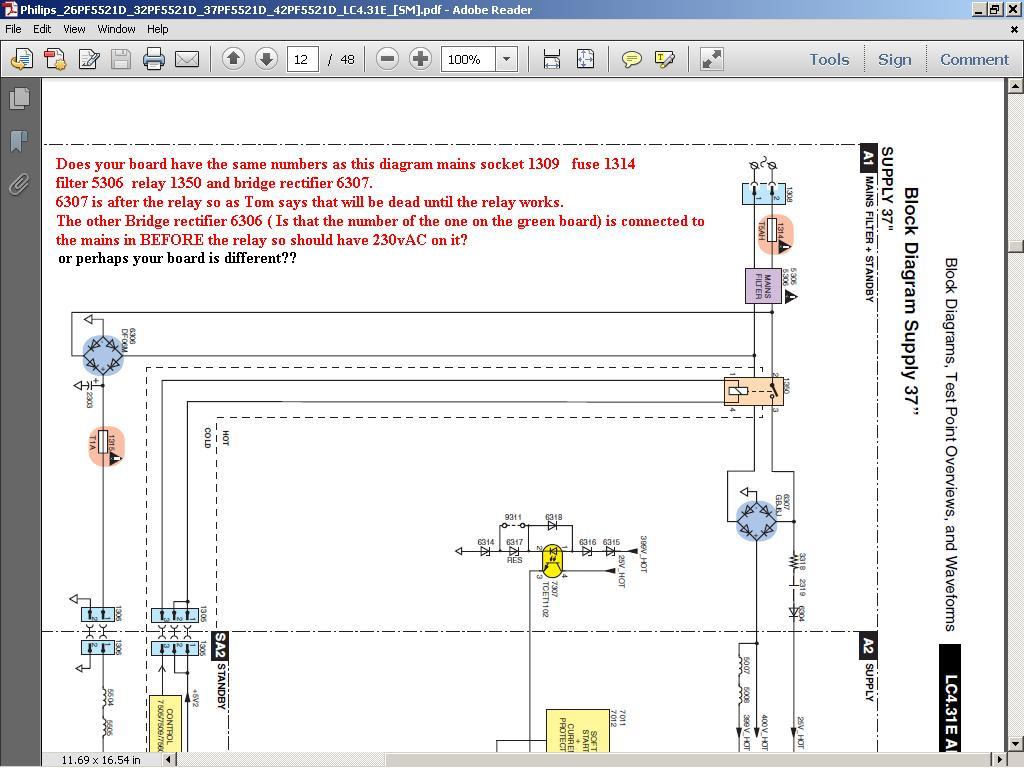Screen dimensions: 1024x768
Task: Click the LC4.31E black label
Action: coord(950,697)
